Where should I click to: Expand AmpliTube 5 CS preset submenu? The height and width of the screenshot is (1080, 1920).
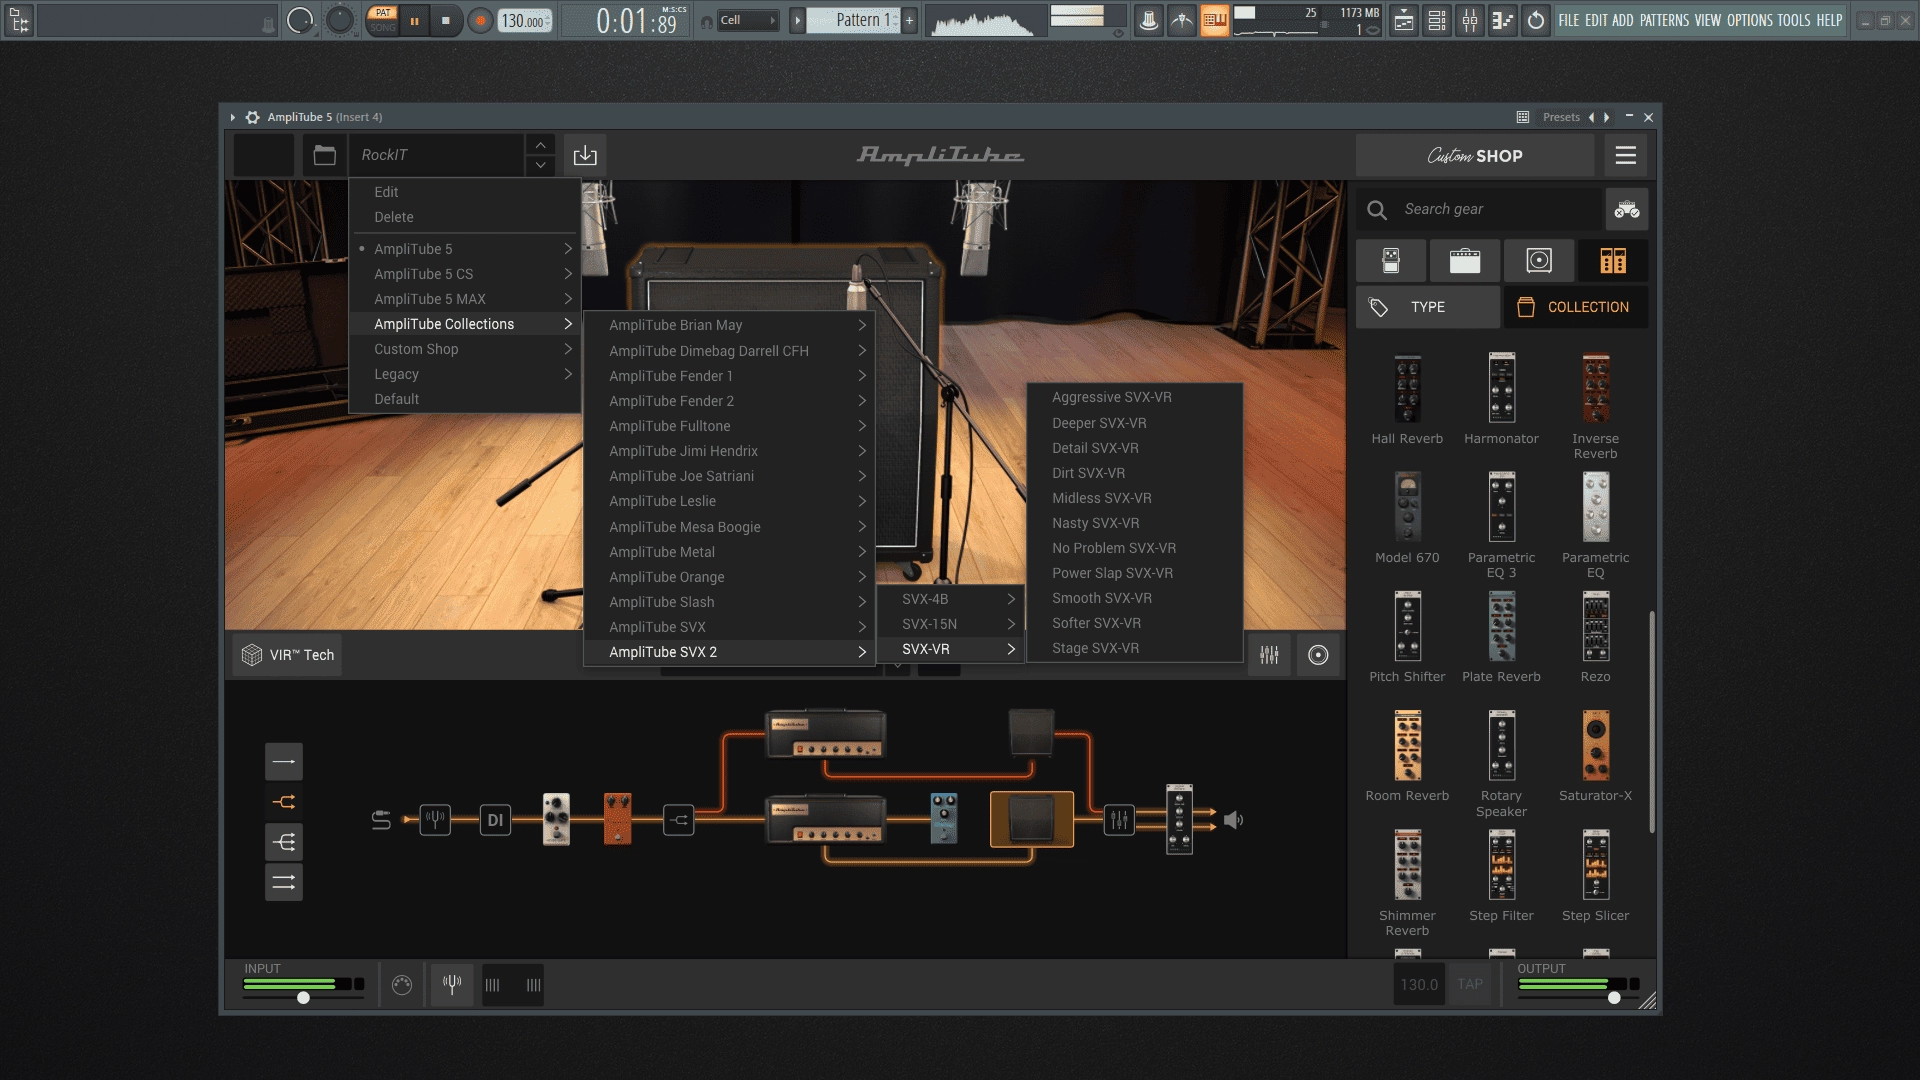click(x=465, y=274)
